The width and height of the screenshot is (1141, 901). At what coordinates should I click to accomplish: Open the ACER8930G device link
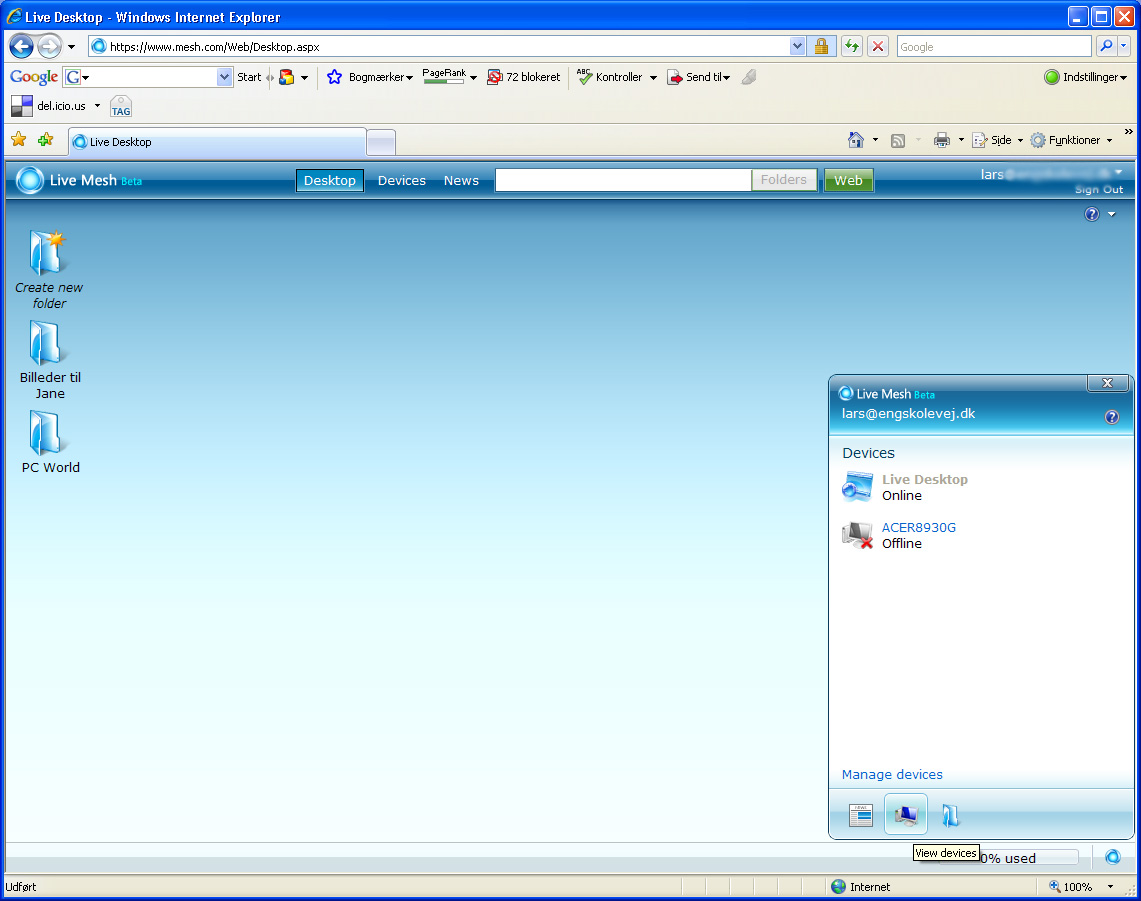[918, 527]
